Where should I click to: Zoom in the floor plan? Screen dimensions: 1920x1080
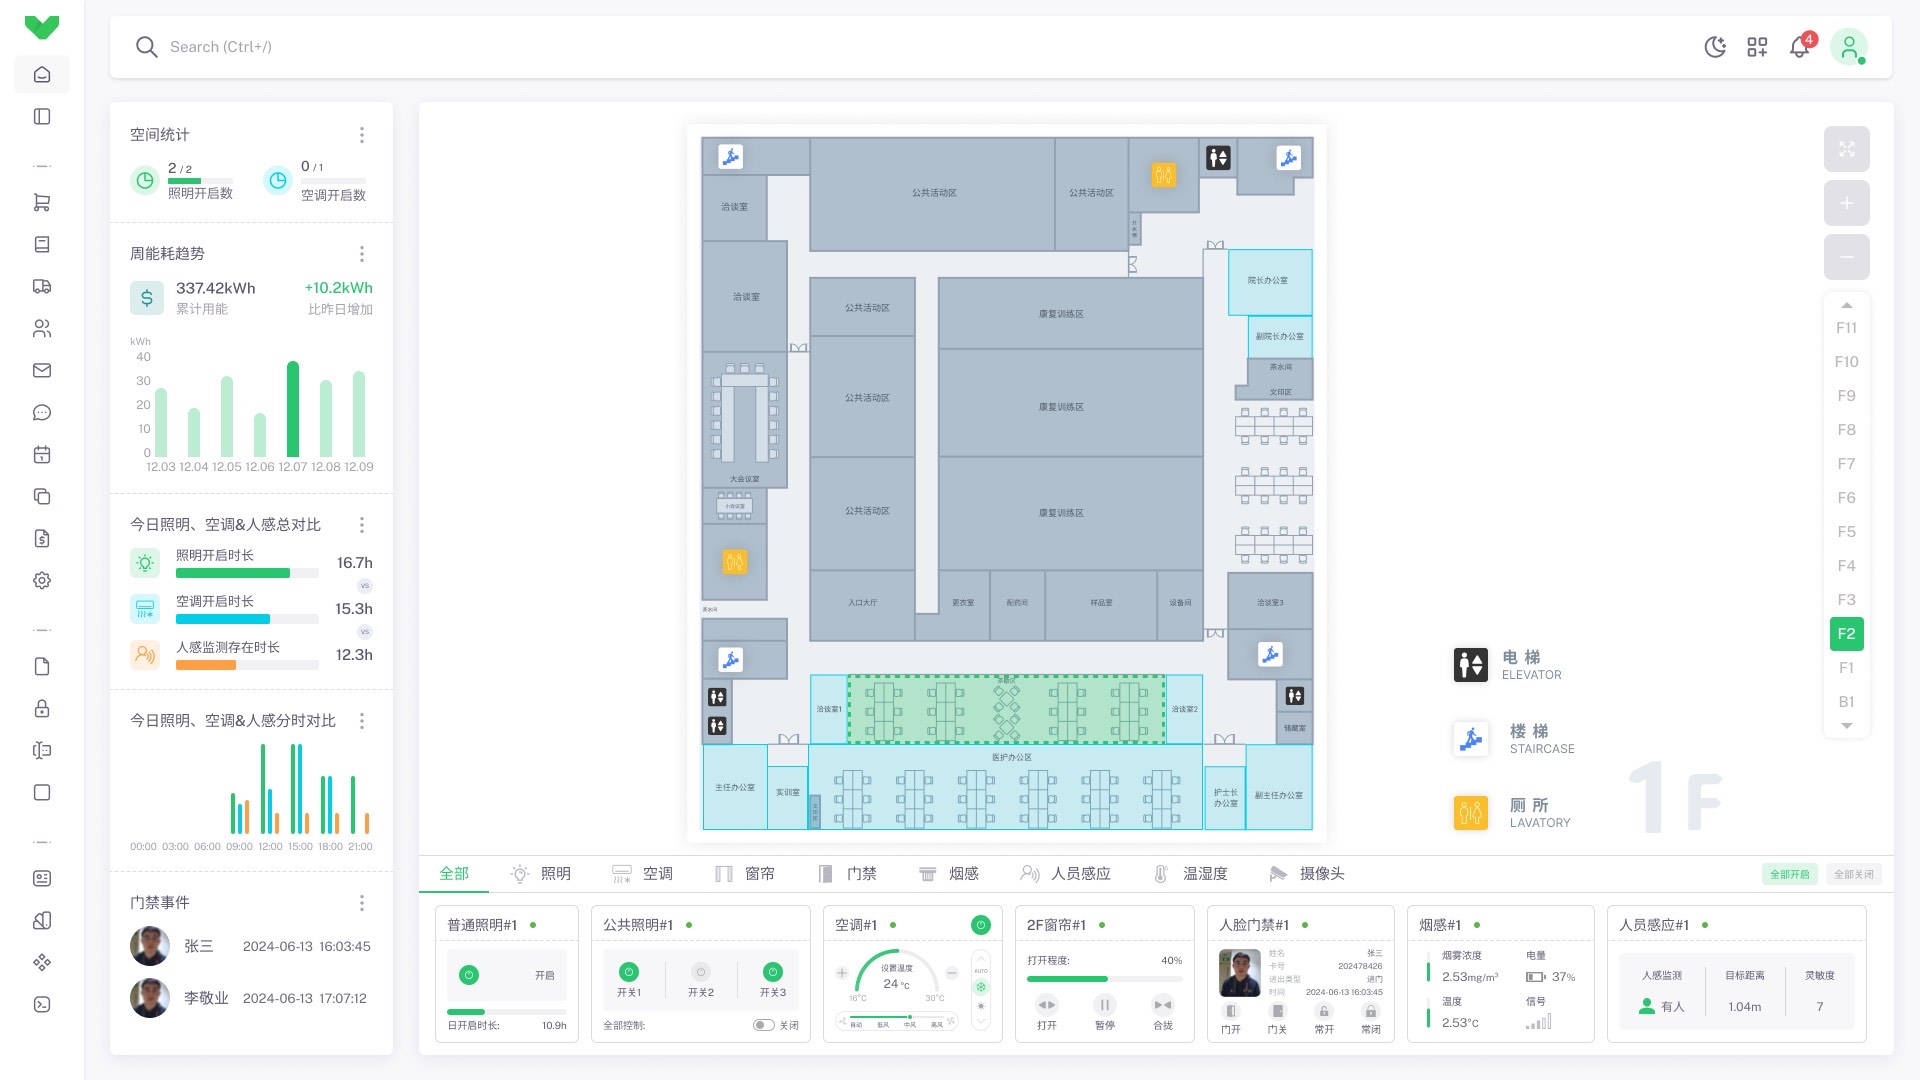[x=1846, y=203]
